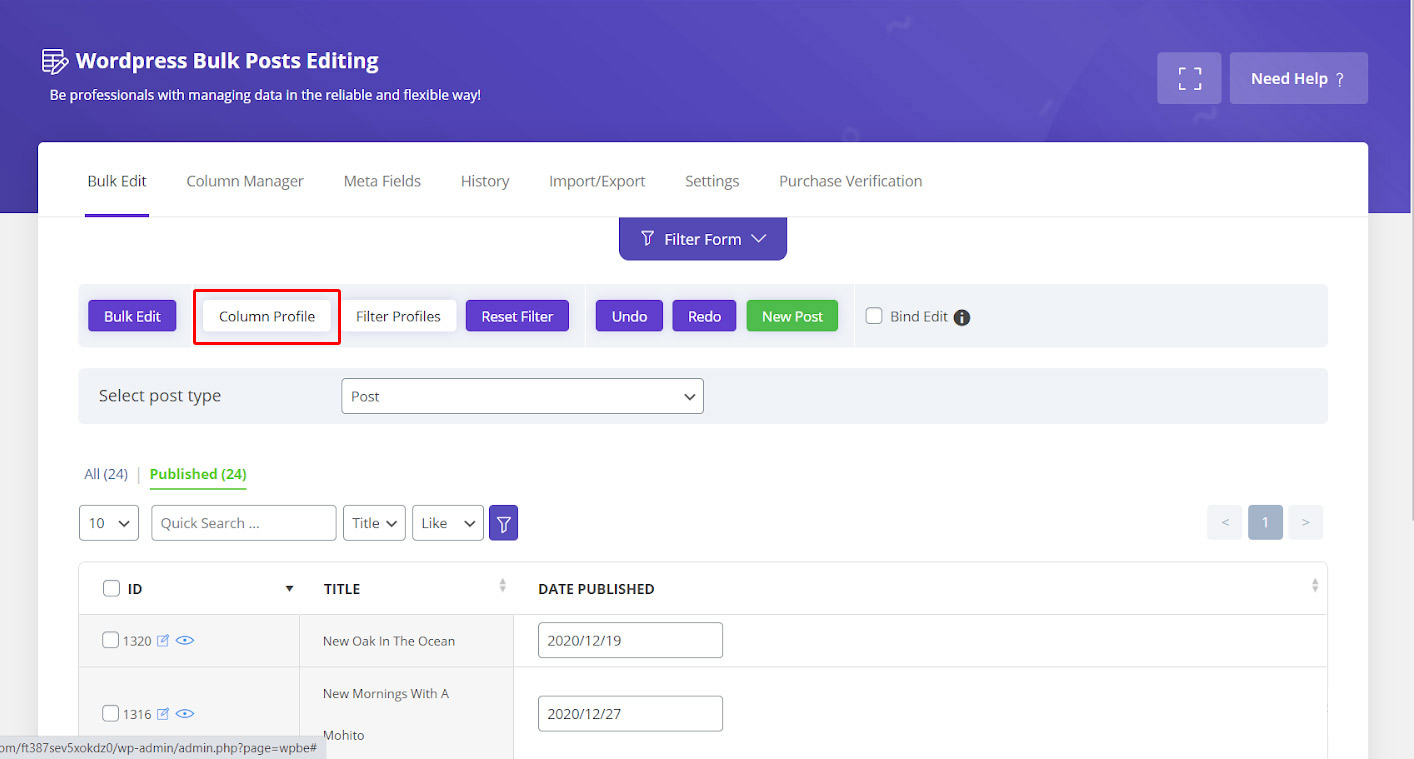Open the Column Manager tab
The width and height of the screenshot is (1414, 759).
pos(245,181)
